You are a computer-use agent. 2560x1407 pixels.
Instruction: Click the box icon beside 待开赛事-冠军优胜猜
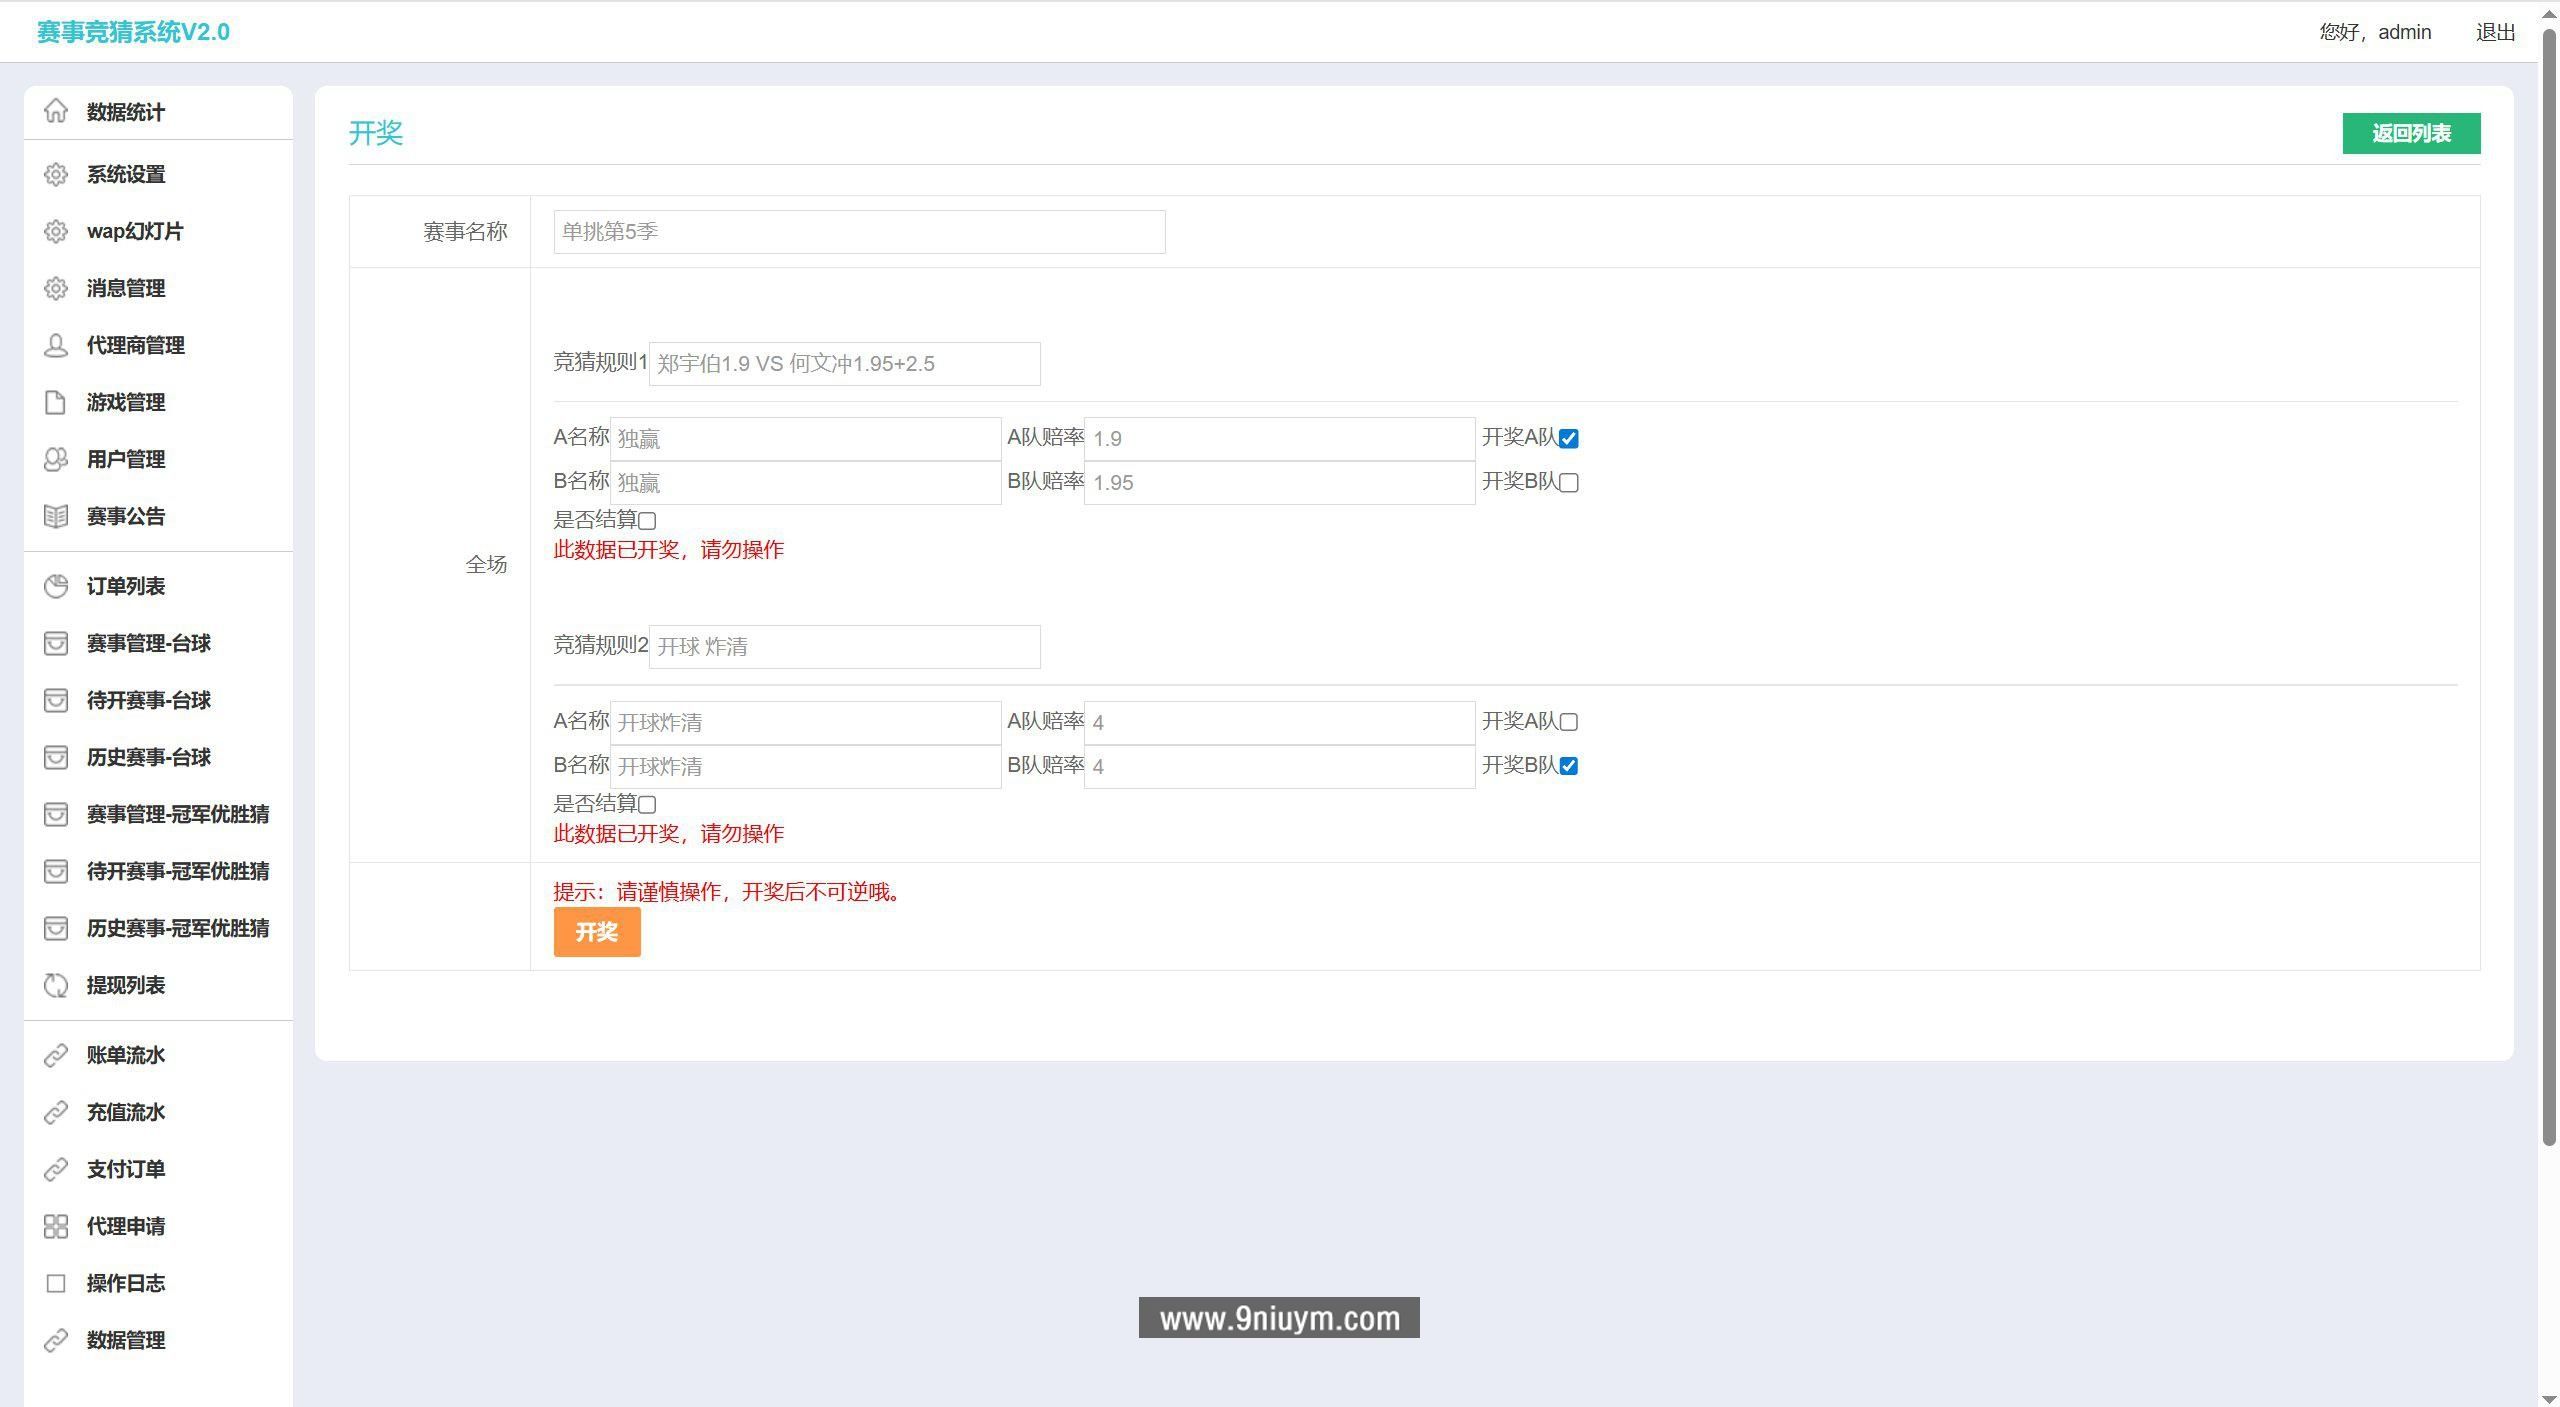(x=56, y=871)
